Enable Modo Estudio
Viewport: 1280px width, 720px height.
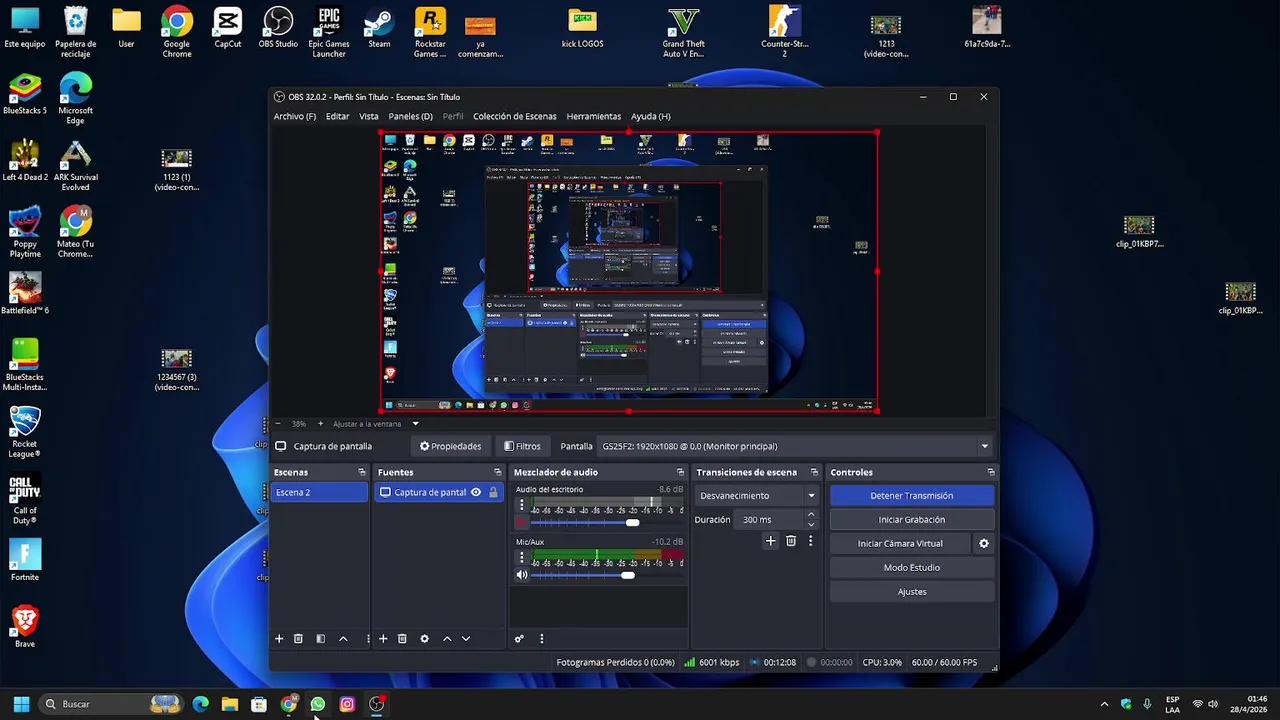pyautogui.click(x=911, y=568)
